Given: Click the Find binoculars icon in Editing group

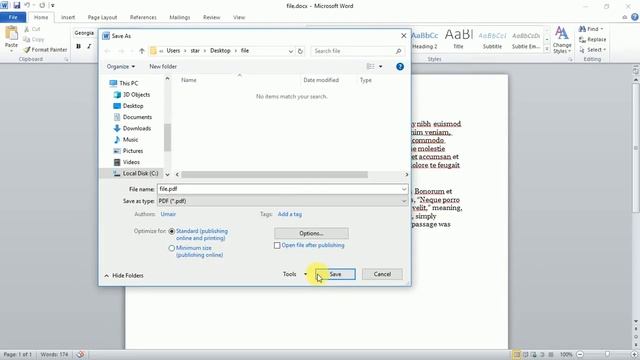Looking at the screenshot, I should [x=582, y=29].
